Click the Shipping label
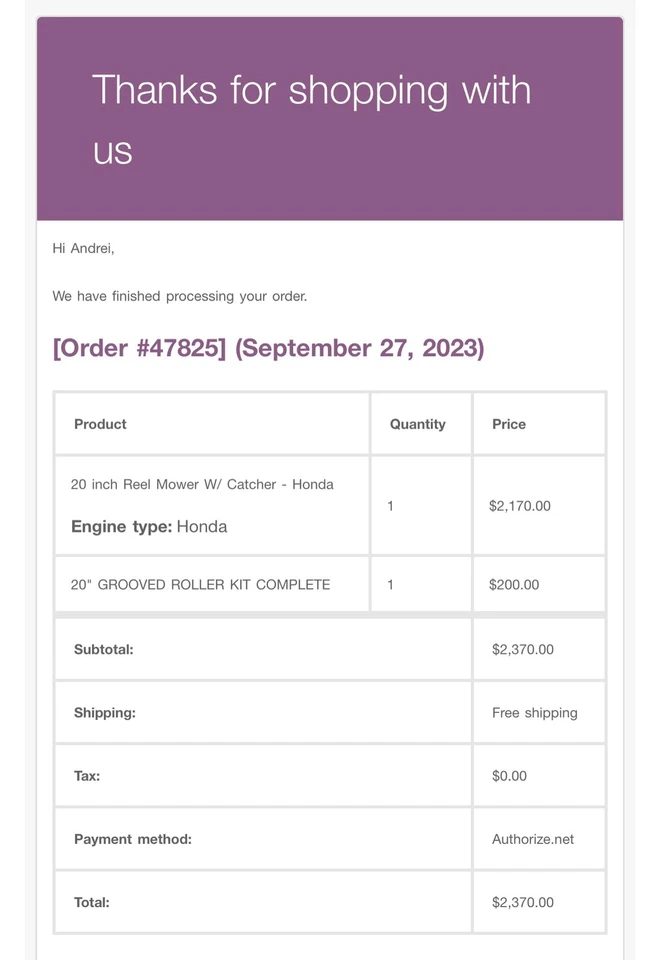This screenshot has height=960, width=660. click(x=105, y=713)
